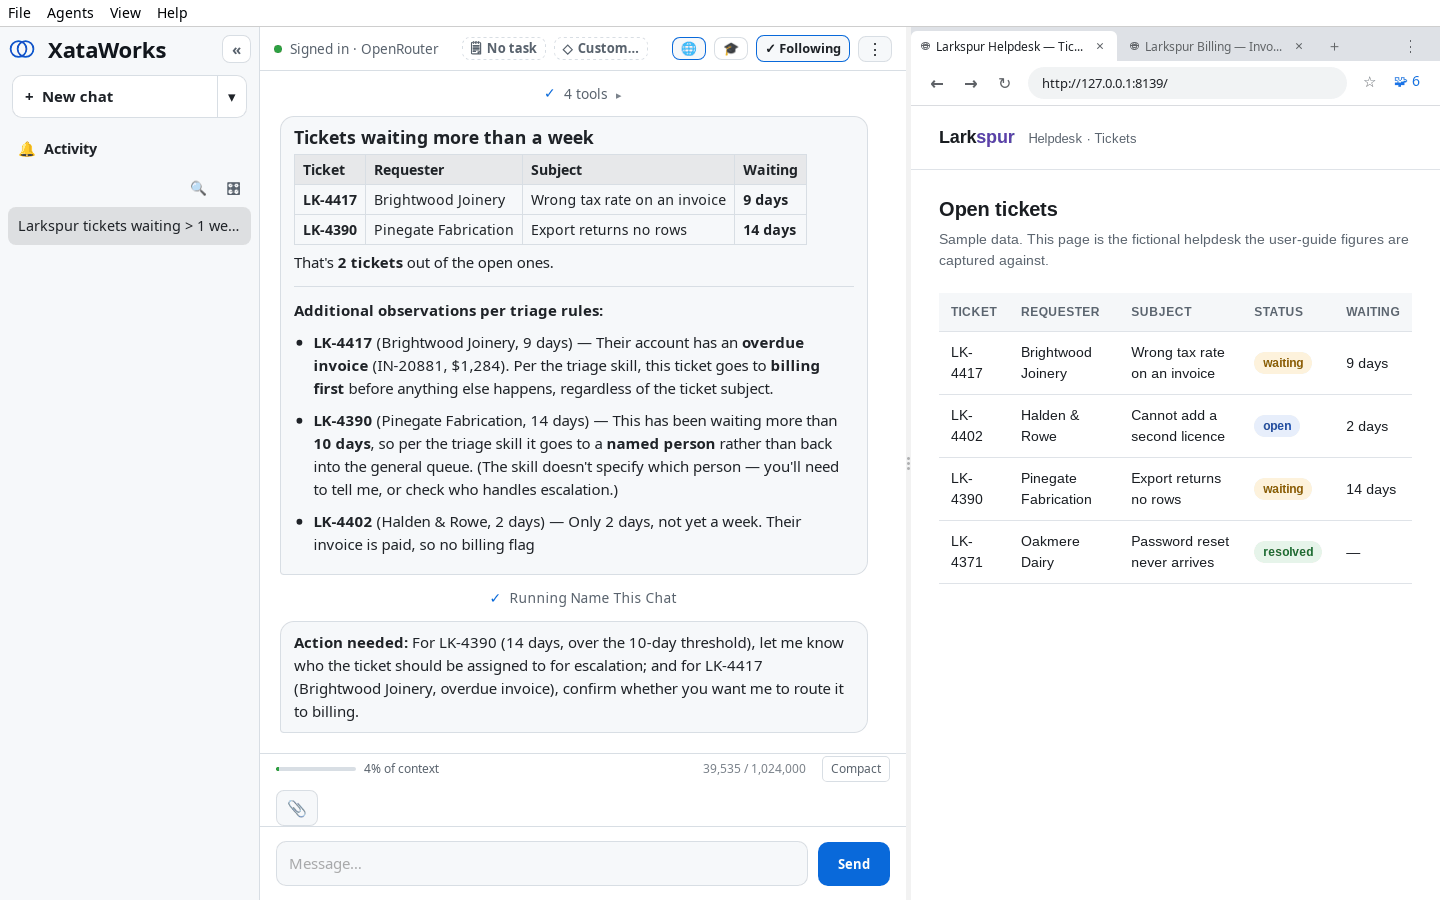The image size is (1440, 900).
Task: Click the XataWorks logo icon
Action: click(22, 49)
